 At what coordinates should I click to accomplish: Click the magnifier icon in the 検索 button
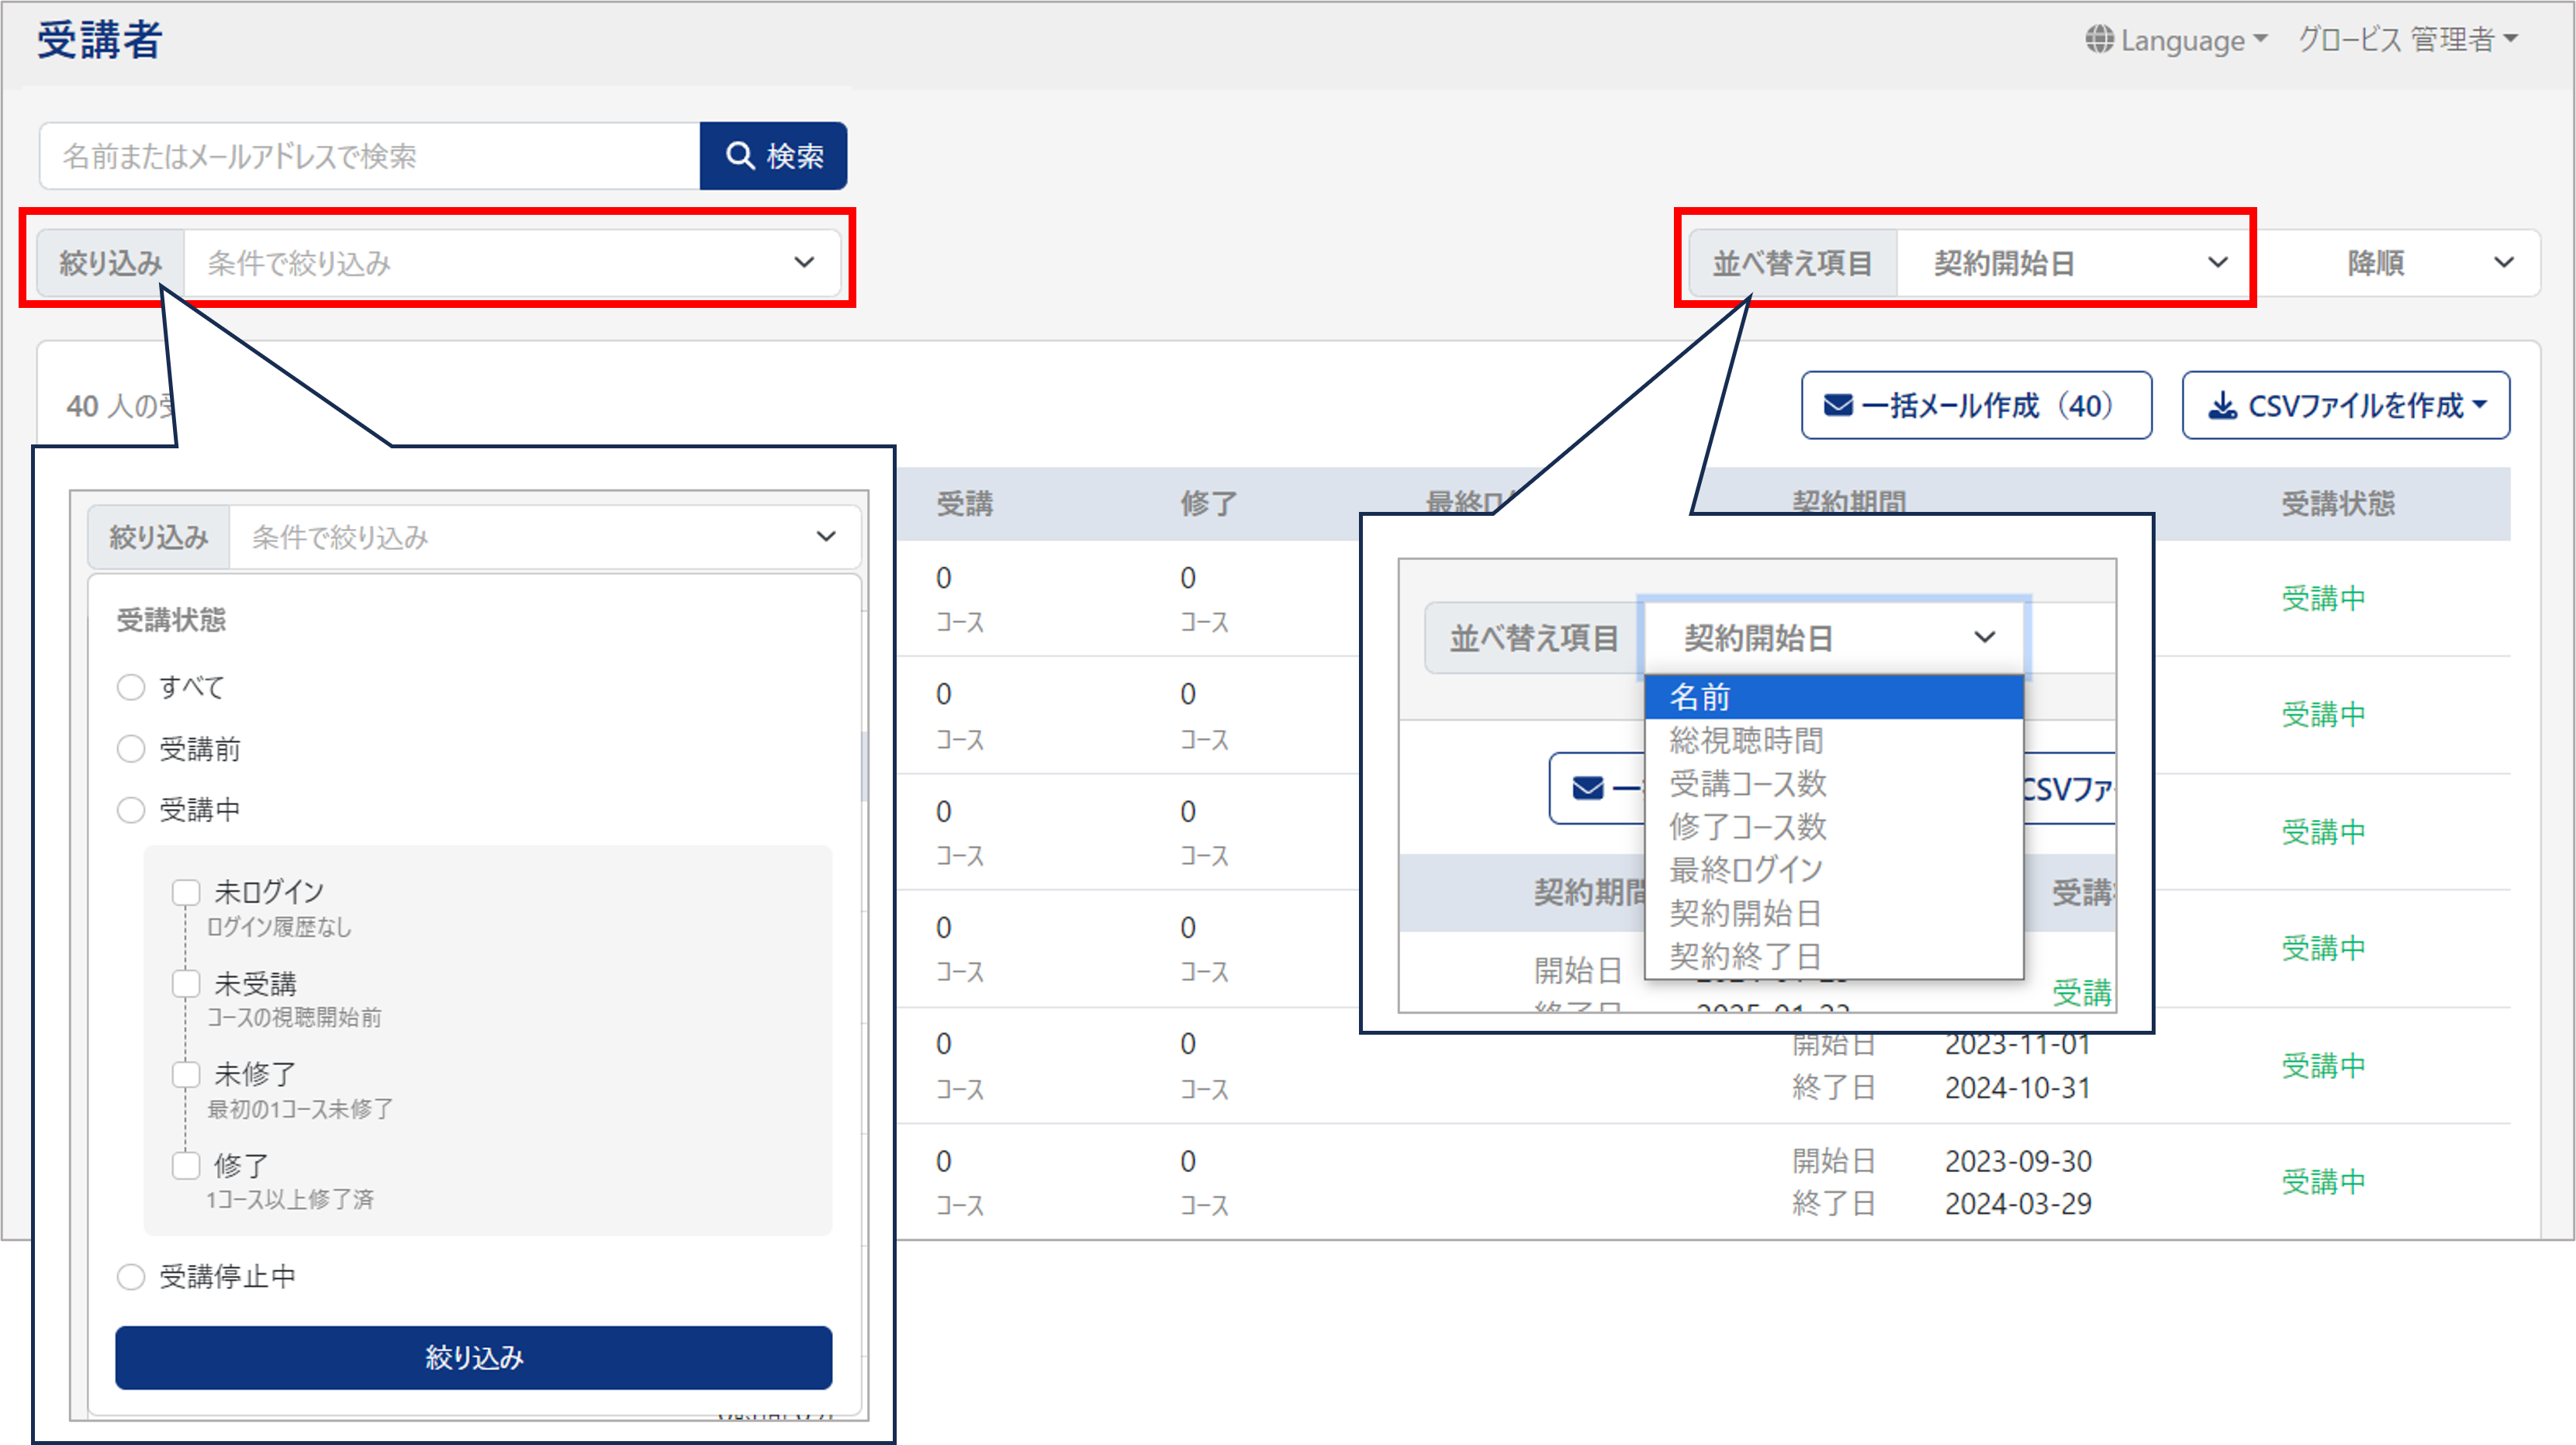(x=739, y=155)
